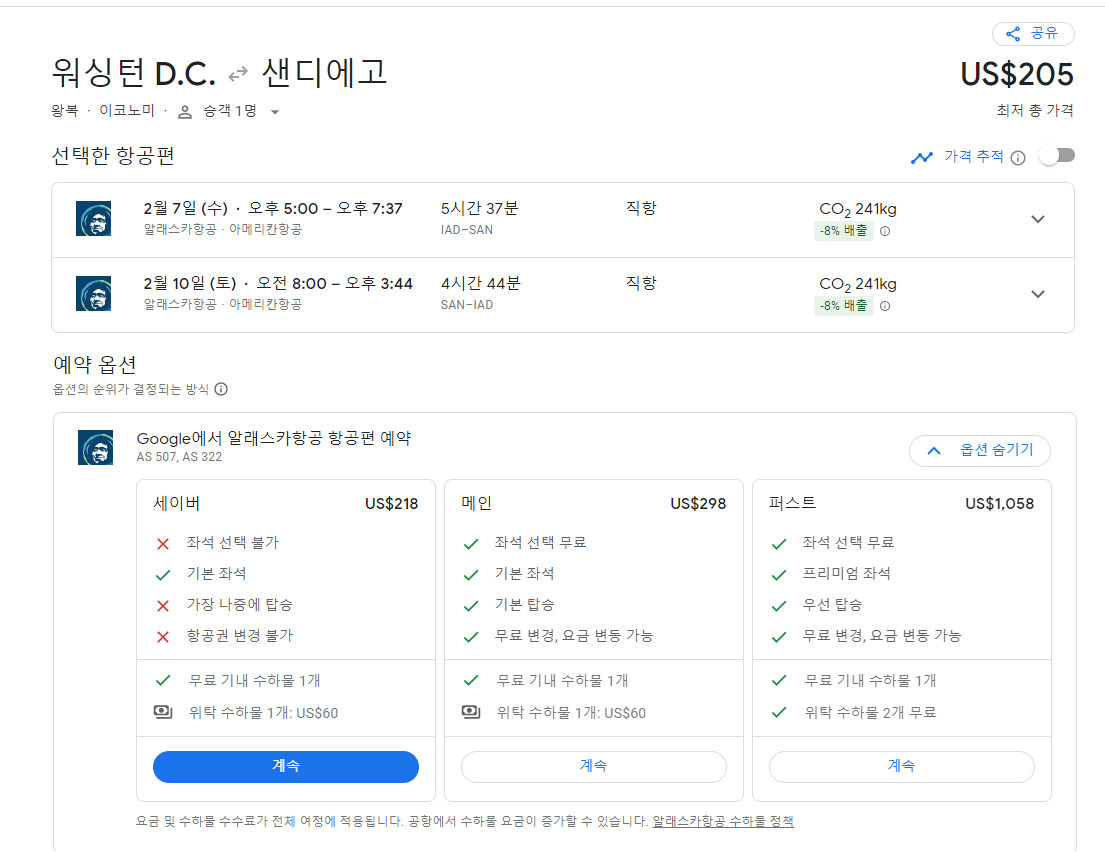Screen dimensions: 1105x852
Task: Click Alaska Airlines logo on 2월 7일 flight
Action: [94, 218]
